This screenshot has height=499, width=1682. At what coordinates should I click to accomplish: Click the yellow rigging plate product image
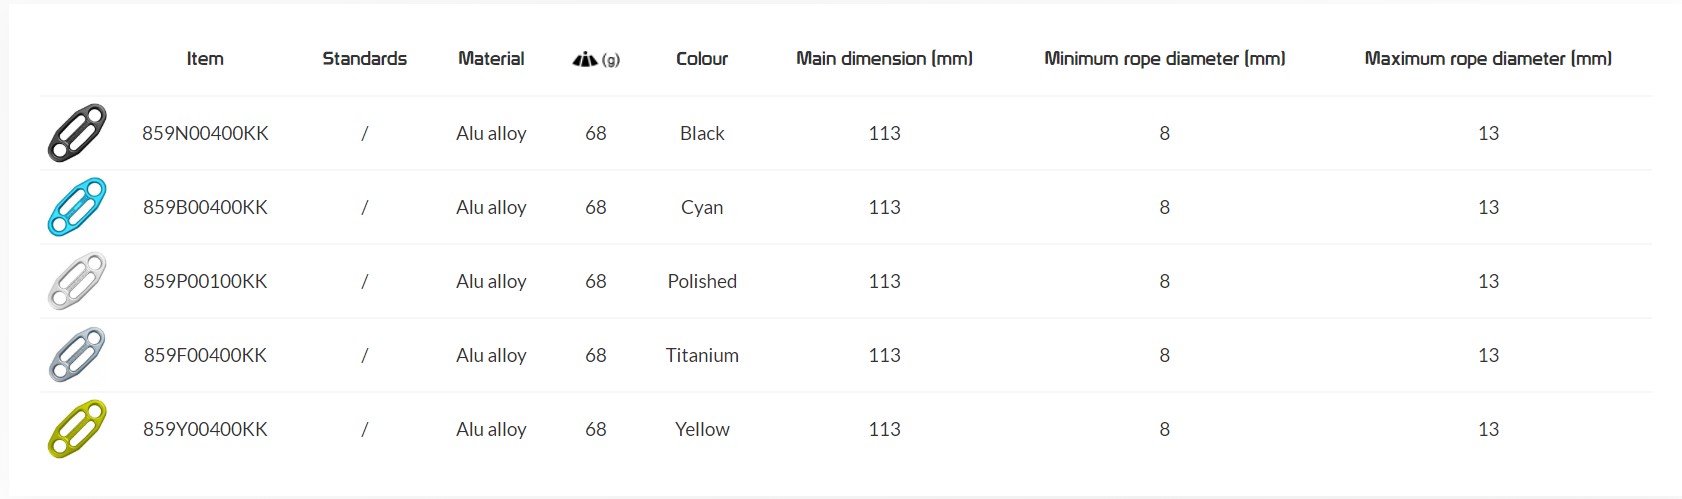pyautogui.click(x=77, y=429)
